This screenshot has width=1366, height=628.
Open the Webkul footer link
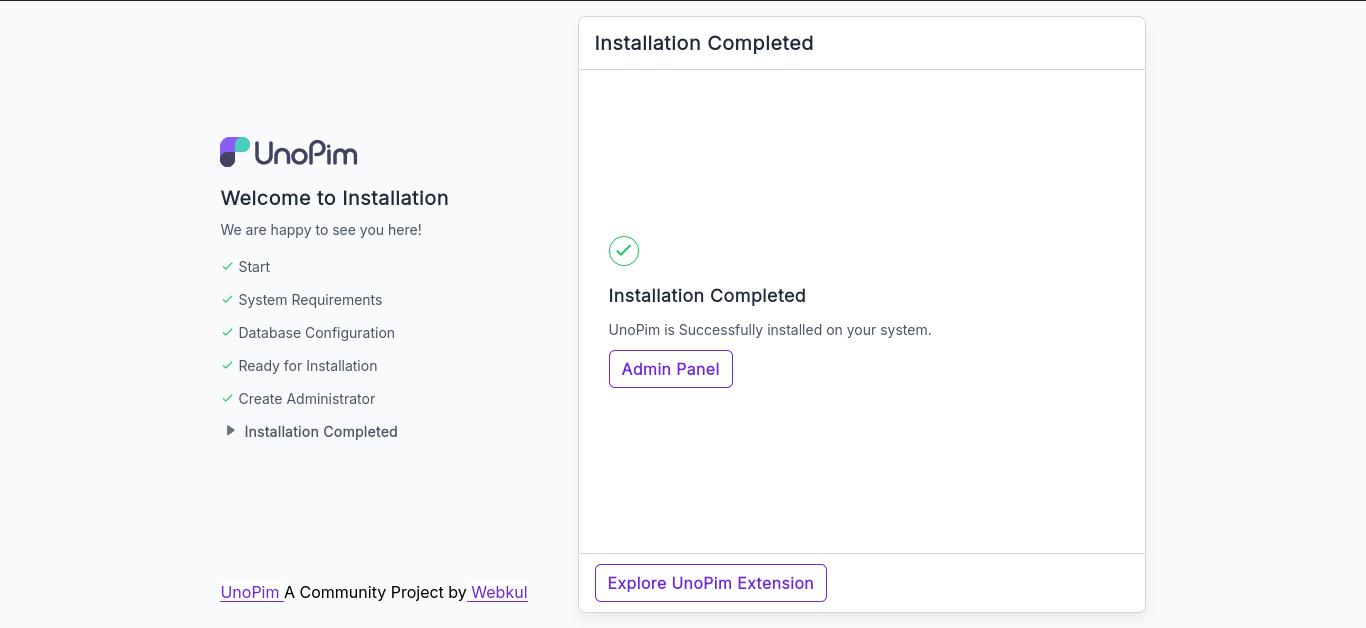click(498, 592)
